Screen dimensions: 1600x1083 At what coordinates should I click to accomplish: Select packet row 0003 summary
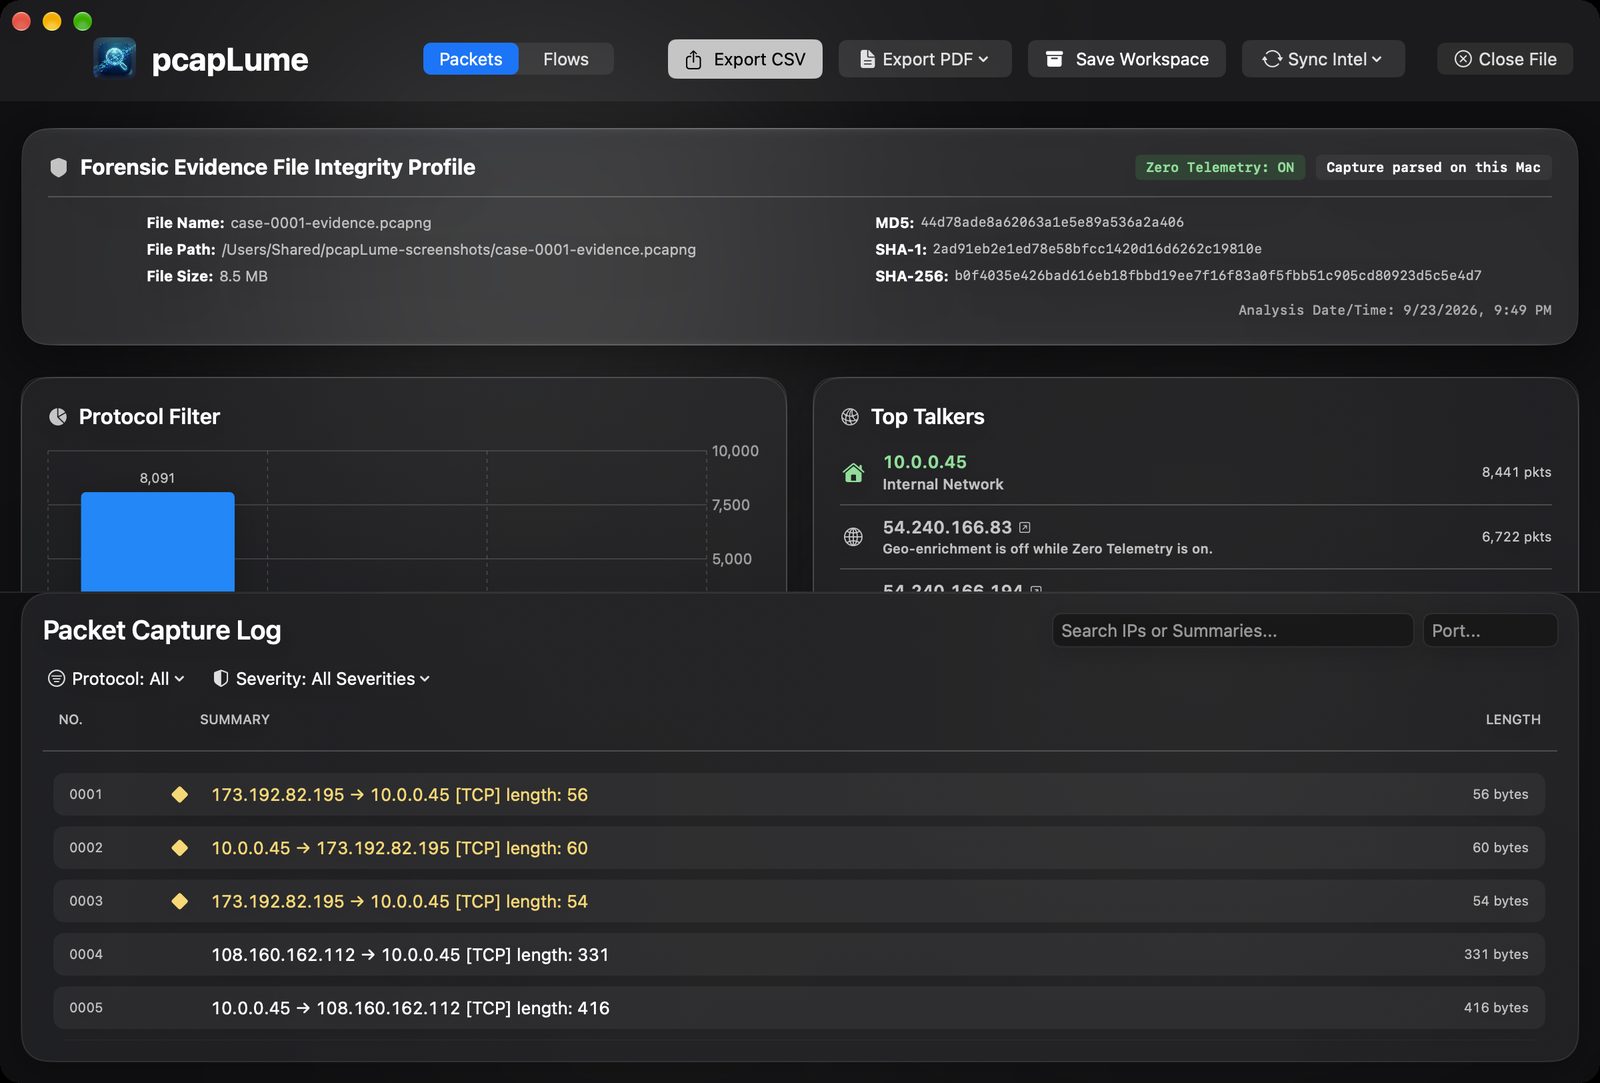pos(400,902)
